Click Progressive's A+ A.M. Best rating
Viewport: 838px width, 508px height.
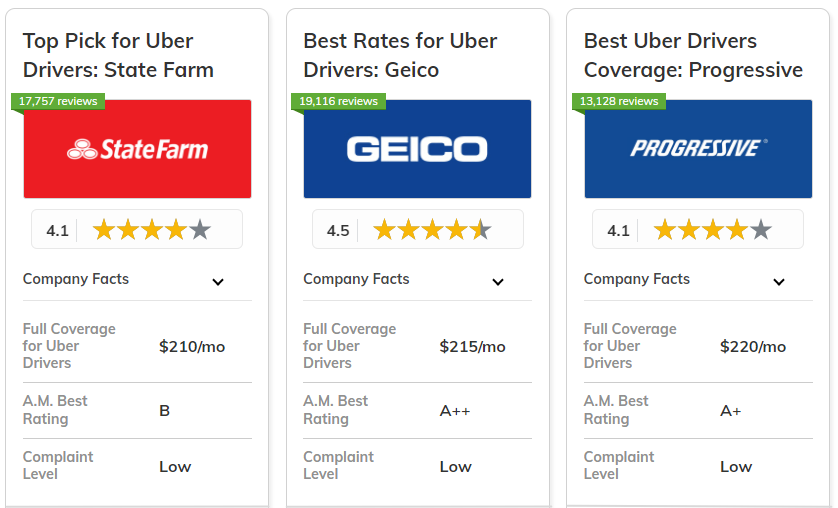tap(730, 411)
